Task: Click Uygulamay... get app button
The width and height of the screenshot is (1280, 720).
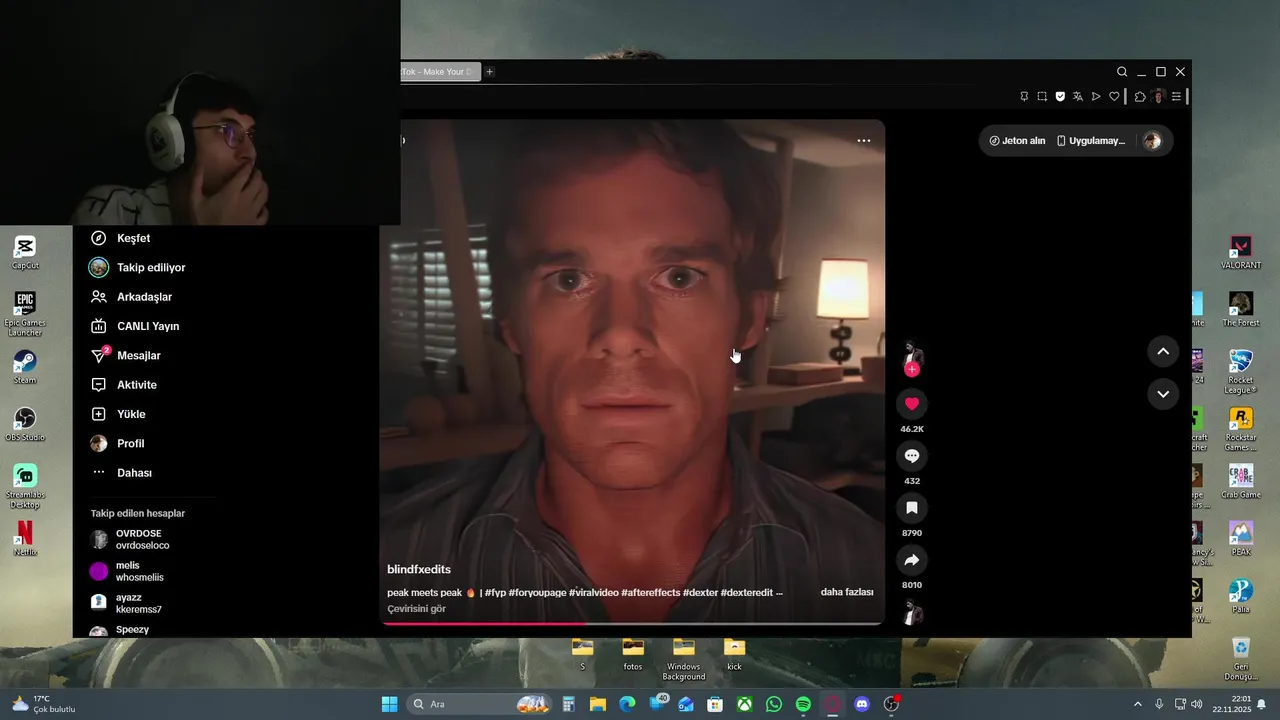Action: (x=1091, y=141)
